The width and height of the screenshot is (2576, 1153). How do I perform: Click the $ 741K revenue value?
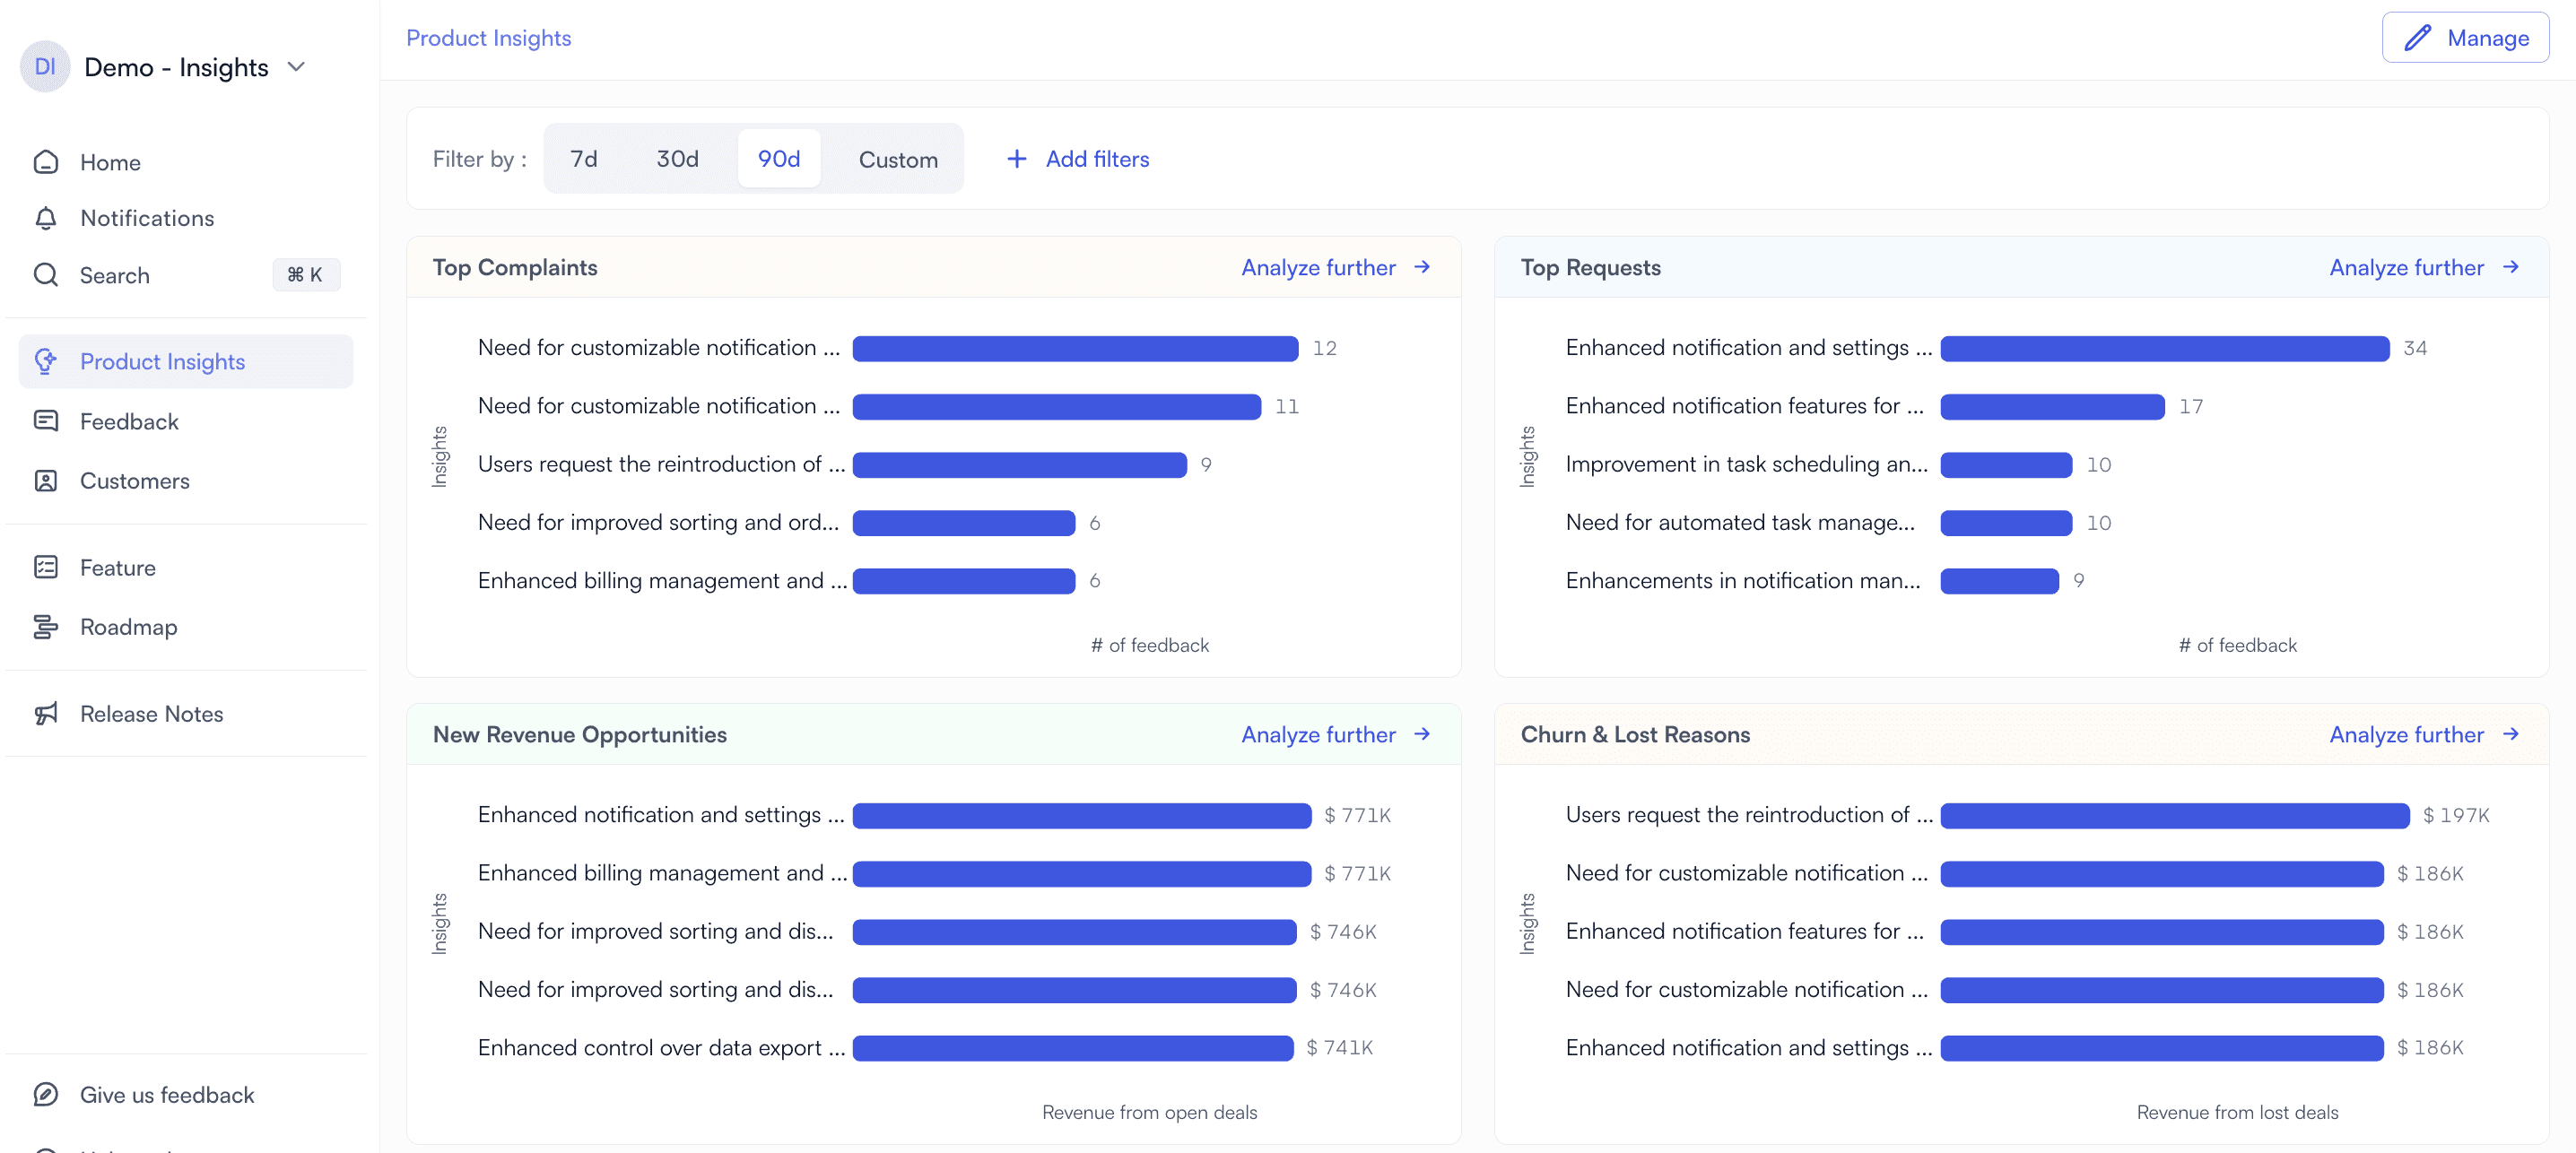(x=1339, y=1047)
